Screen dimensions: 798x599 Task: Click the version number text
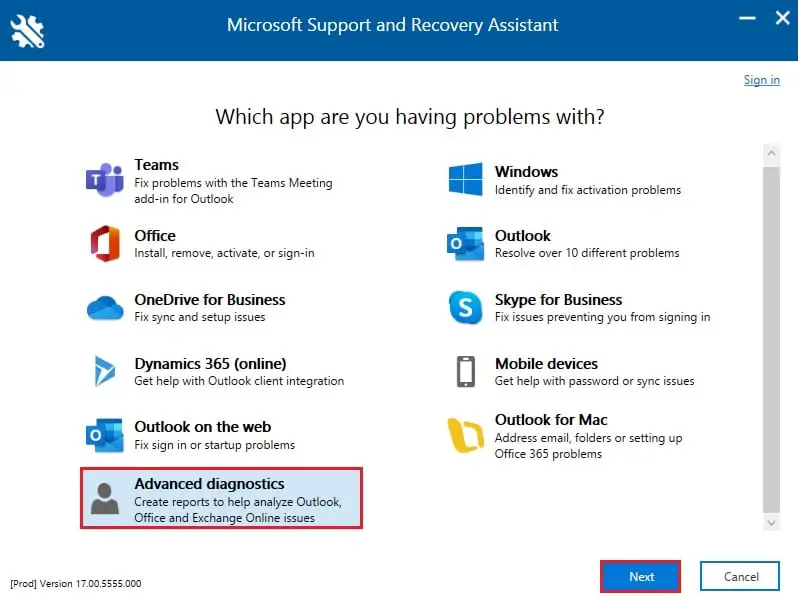(x=76, y=584)
